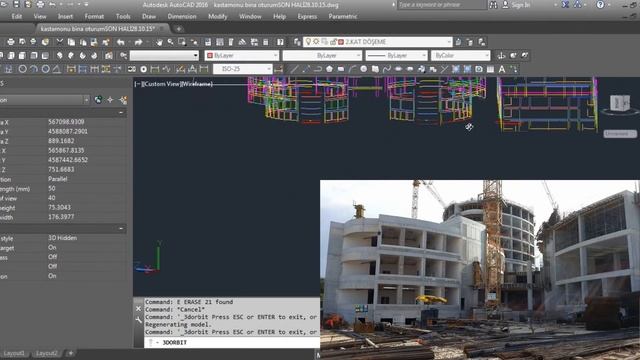Open the Draw menu
The width and height of the screenshot is (640, 360).
(149, 16)
